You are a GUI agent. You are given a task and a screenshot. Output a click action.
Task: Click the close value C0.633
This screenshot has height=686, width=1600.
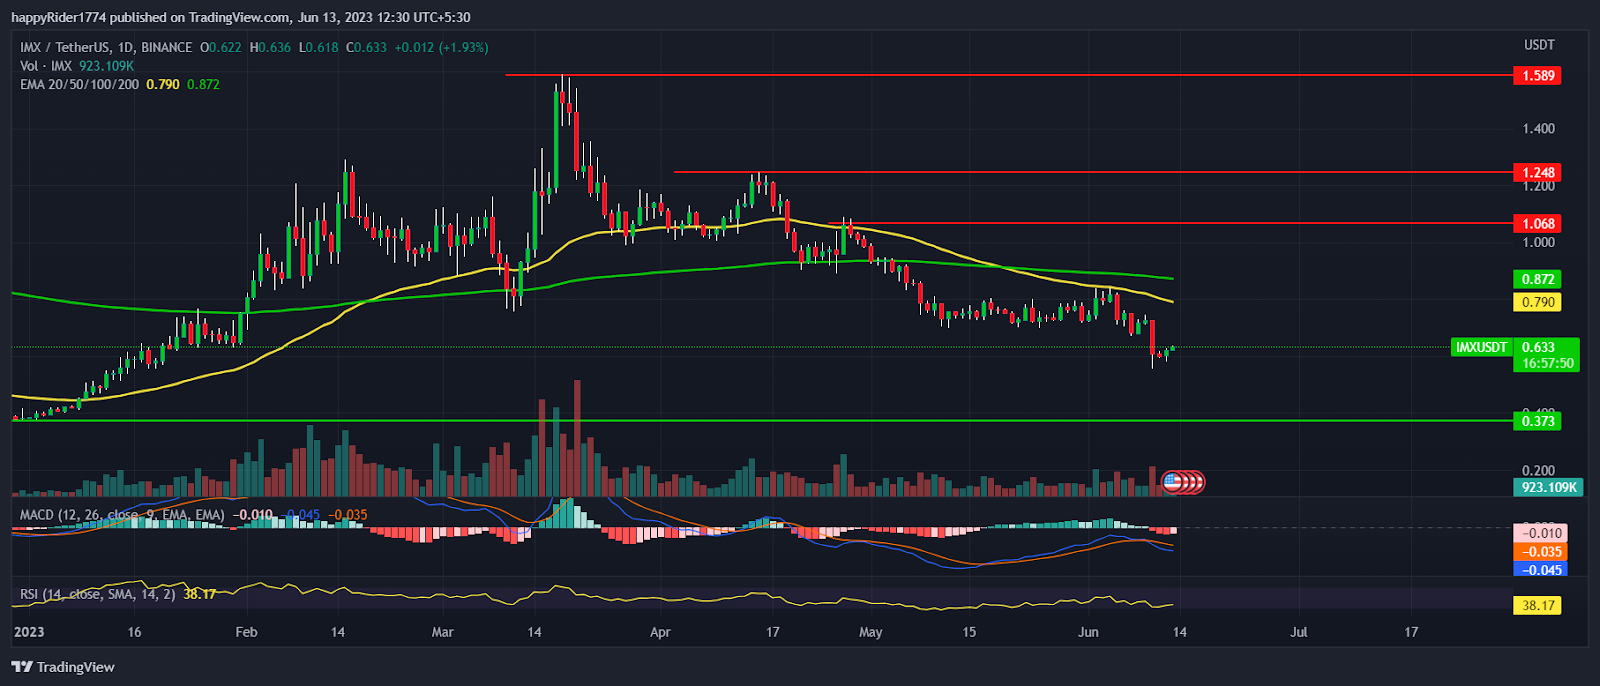[366, 47]
